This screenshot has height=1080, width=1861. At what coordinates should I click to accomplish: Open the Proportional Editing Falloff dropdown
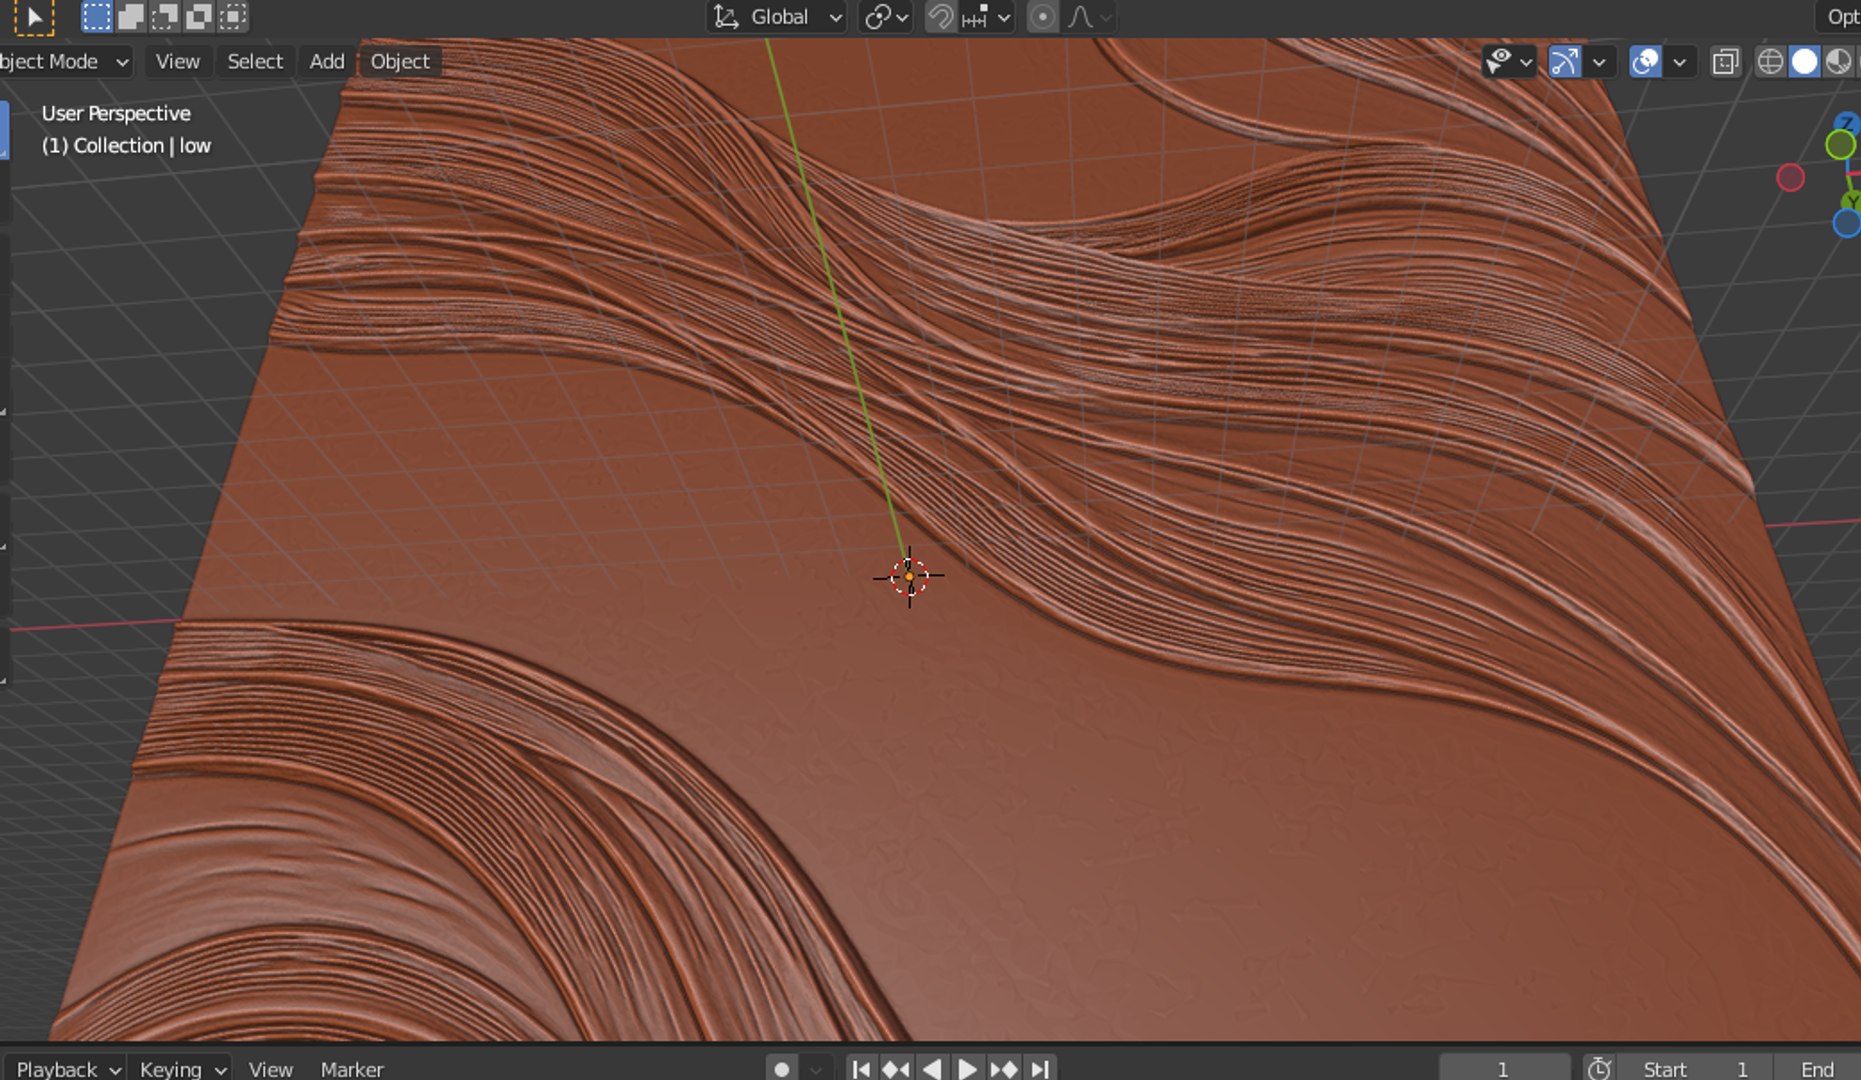1090,17
